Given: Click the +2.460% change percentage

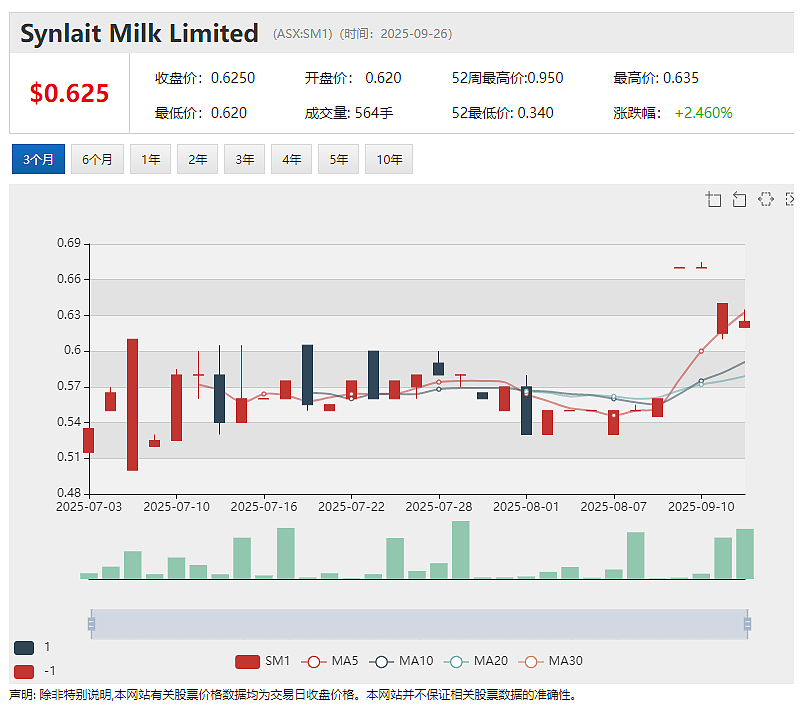Looking at the screenshot, I should 703,113.
